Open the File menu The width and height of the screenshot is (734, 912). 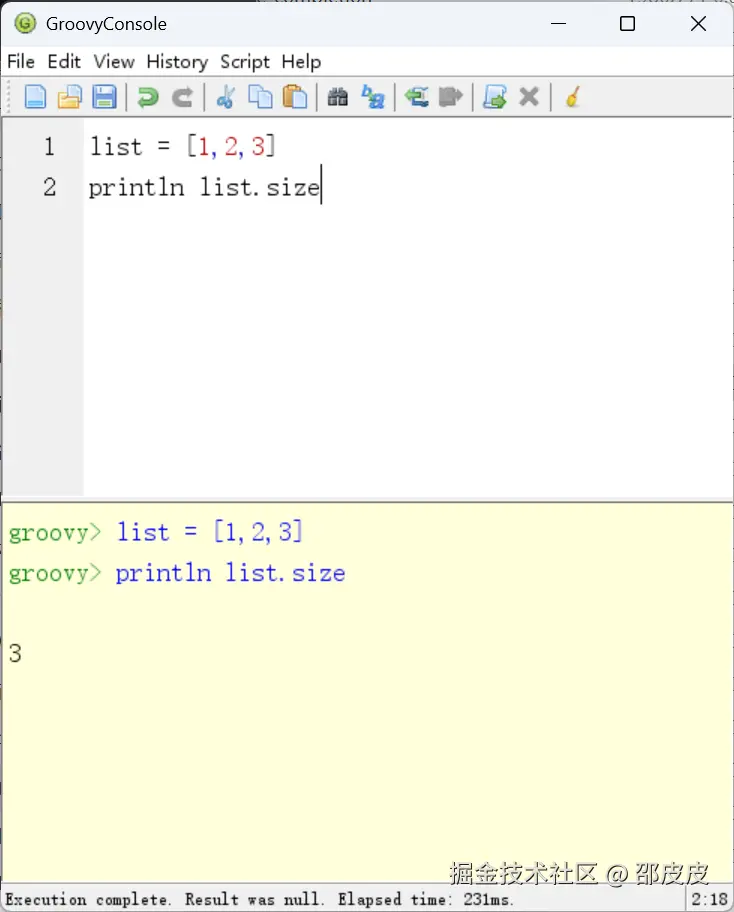21,62
